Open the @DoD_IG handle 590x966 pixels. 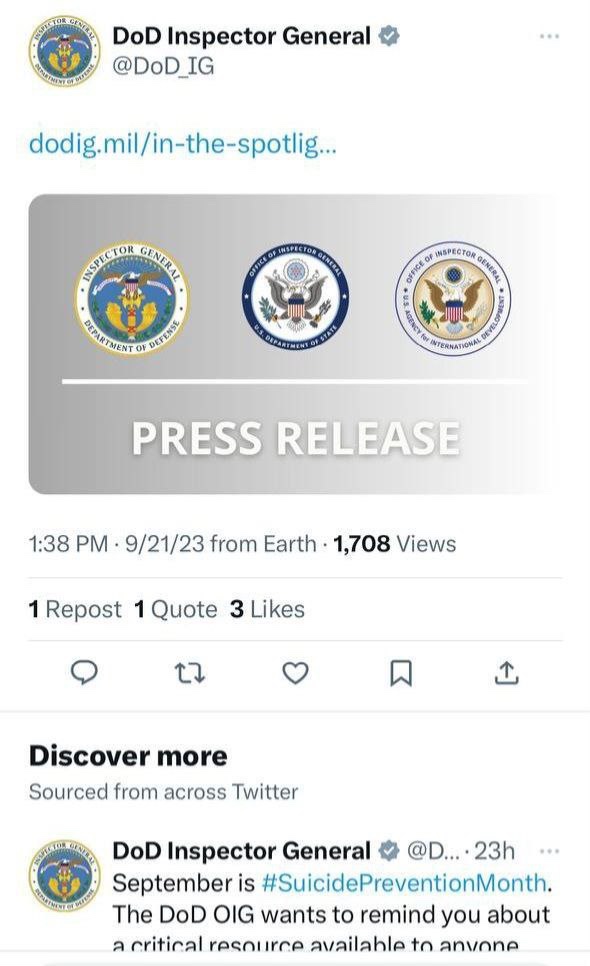click(x=163, y=67)
